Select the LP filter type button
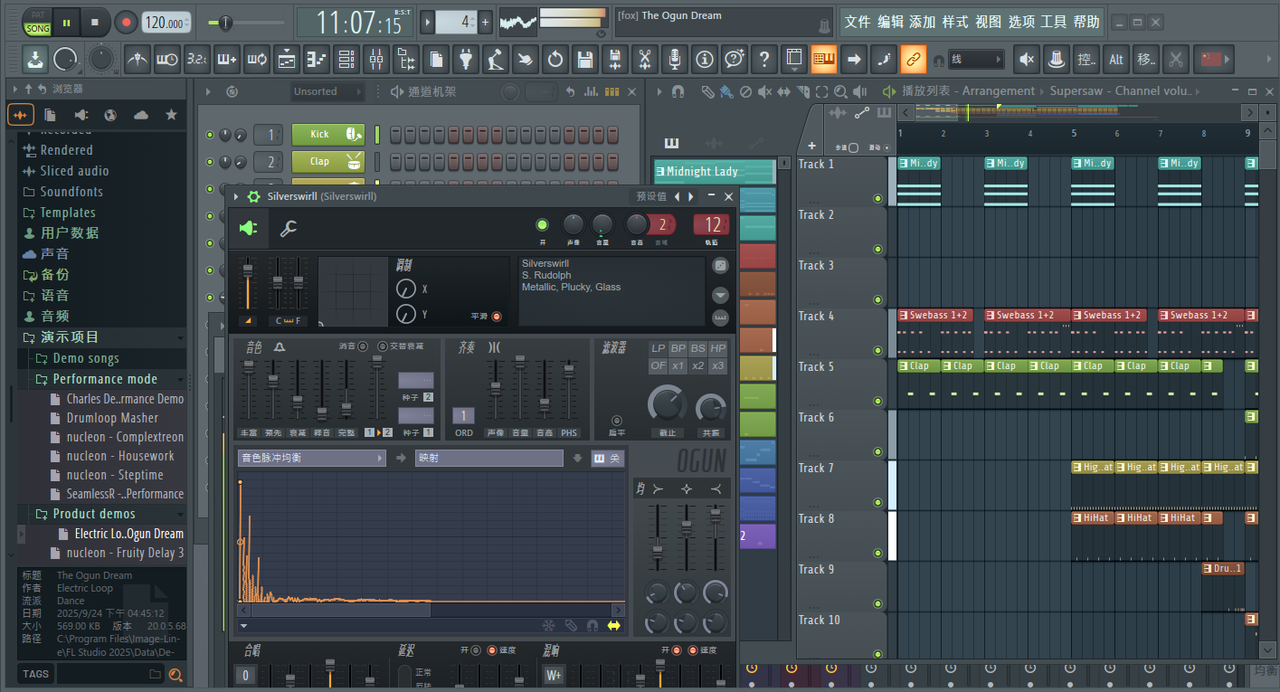 pos(658,348)
